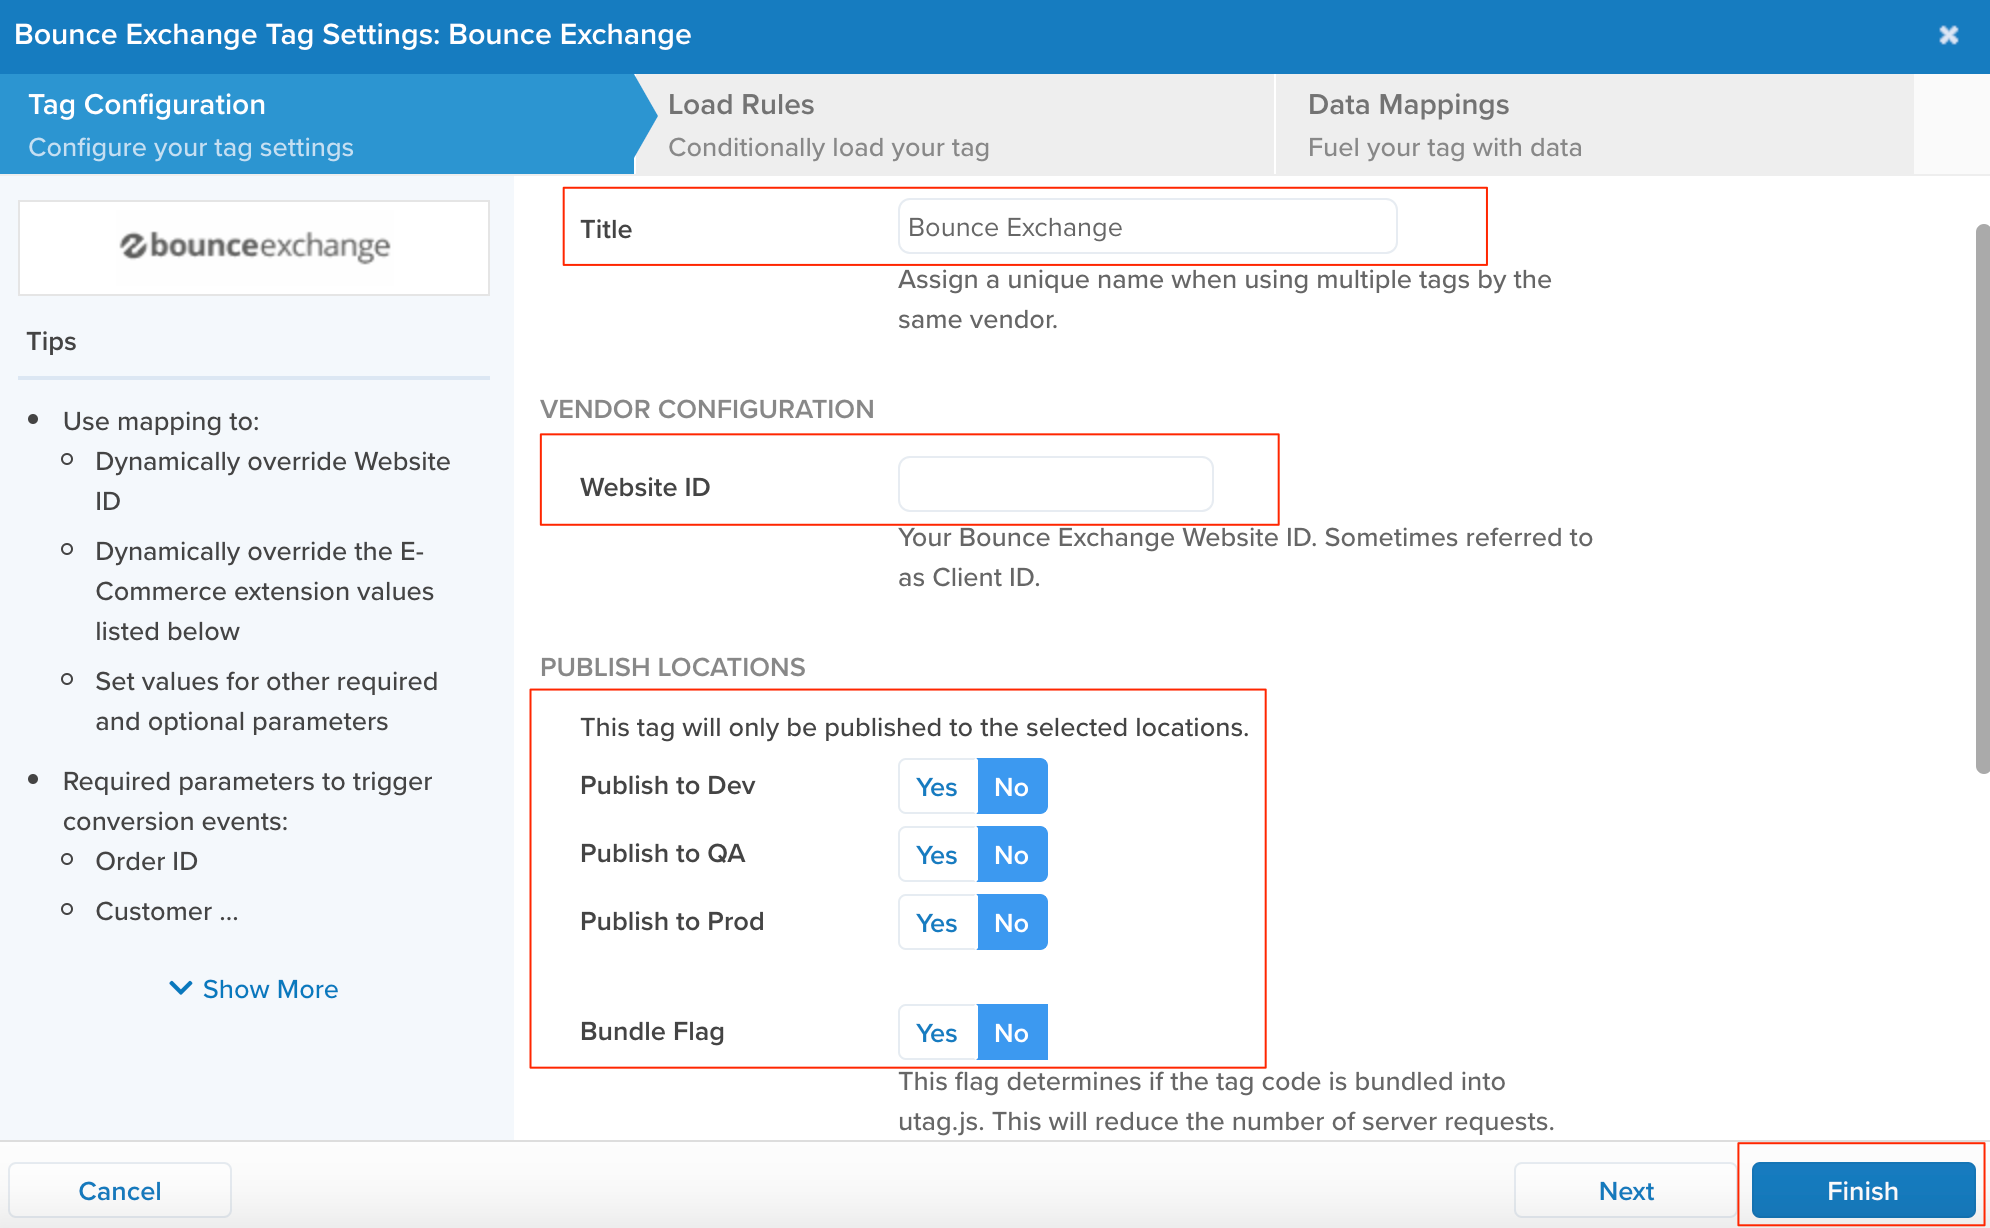The image size is (1990, 1228).
Task: Click the Next button
Action: click(1626, 1190)
